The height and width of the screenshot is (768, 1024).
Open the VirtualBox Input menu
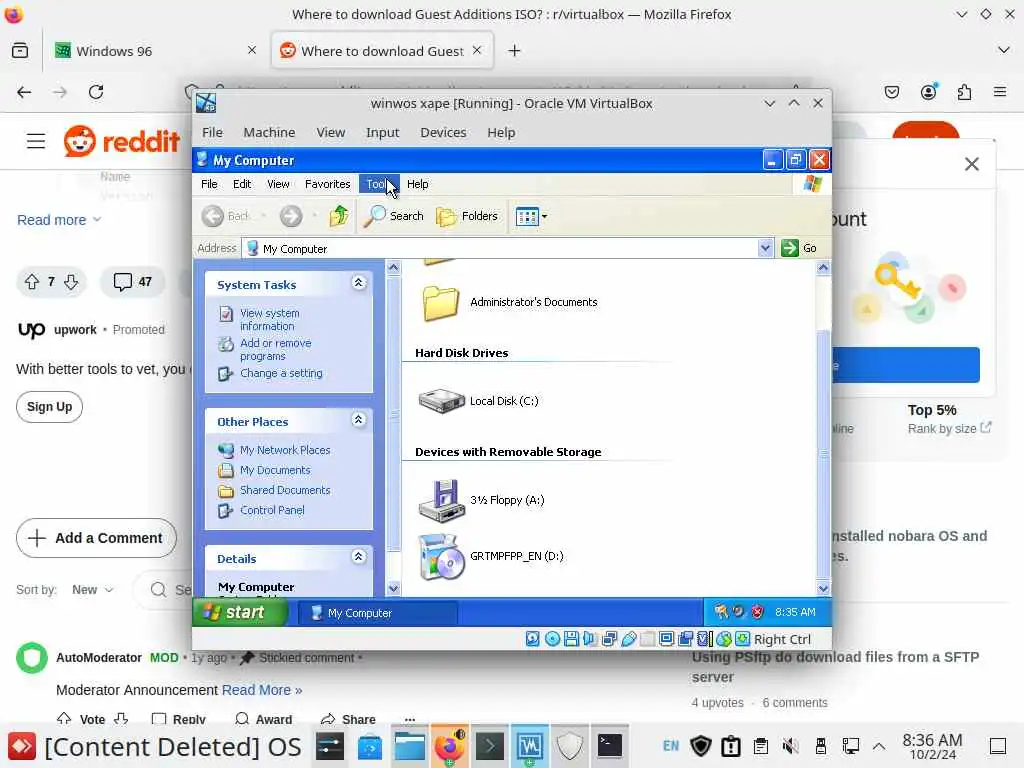(x=382, y=133)
